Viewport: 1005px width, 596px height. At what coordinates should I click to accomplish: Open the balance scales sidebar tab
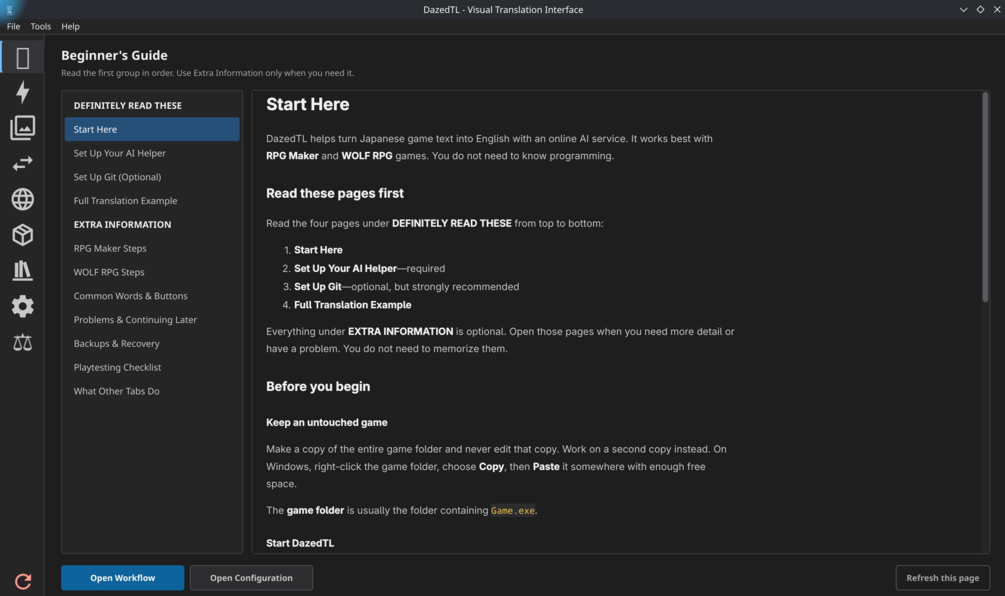(x=22, y=342)
